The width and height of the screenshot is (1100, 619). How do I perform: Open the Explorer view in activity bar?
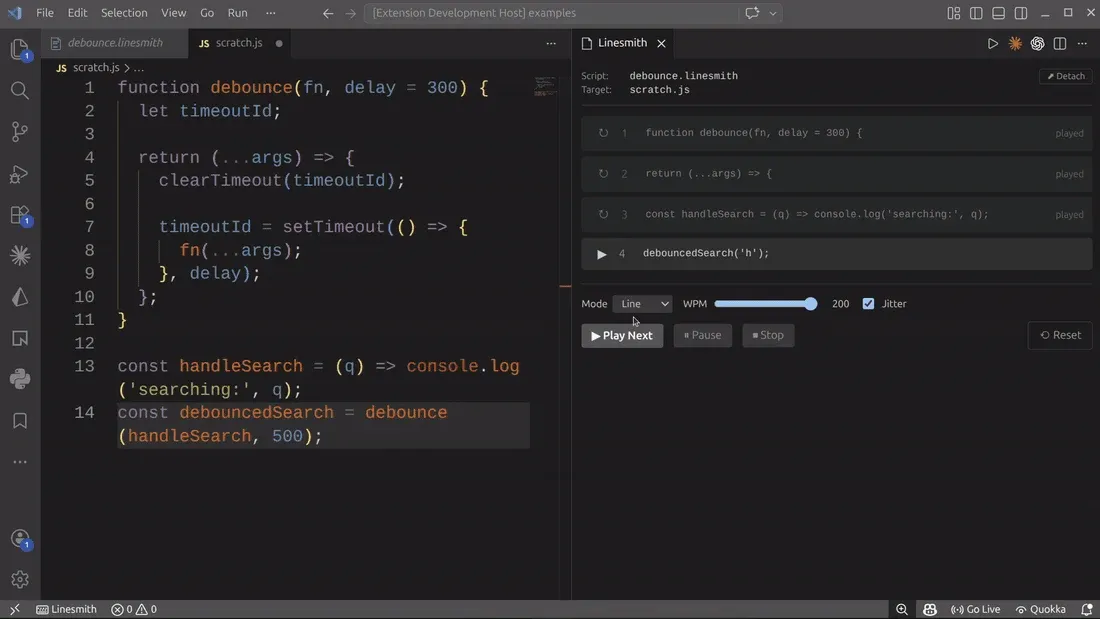pos(20,49)
